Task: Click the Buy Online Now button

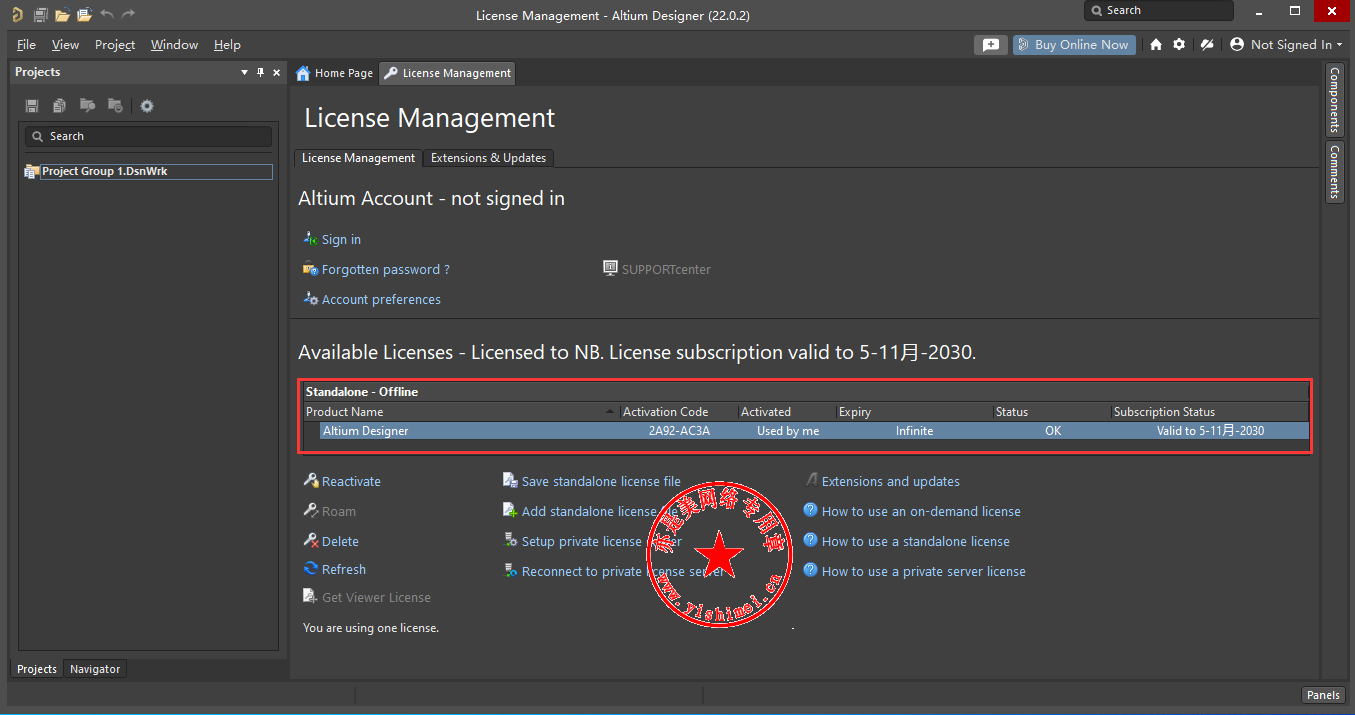Action: point(1074,45)
